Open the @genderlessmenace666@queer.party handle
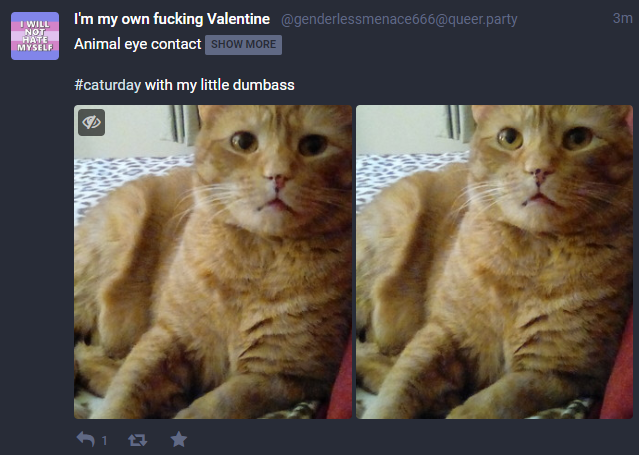 pos(399,19)
